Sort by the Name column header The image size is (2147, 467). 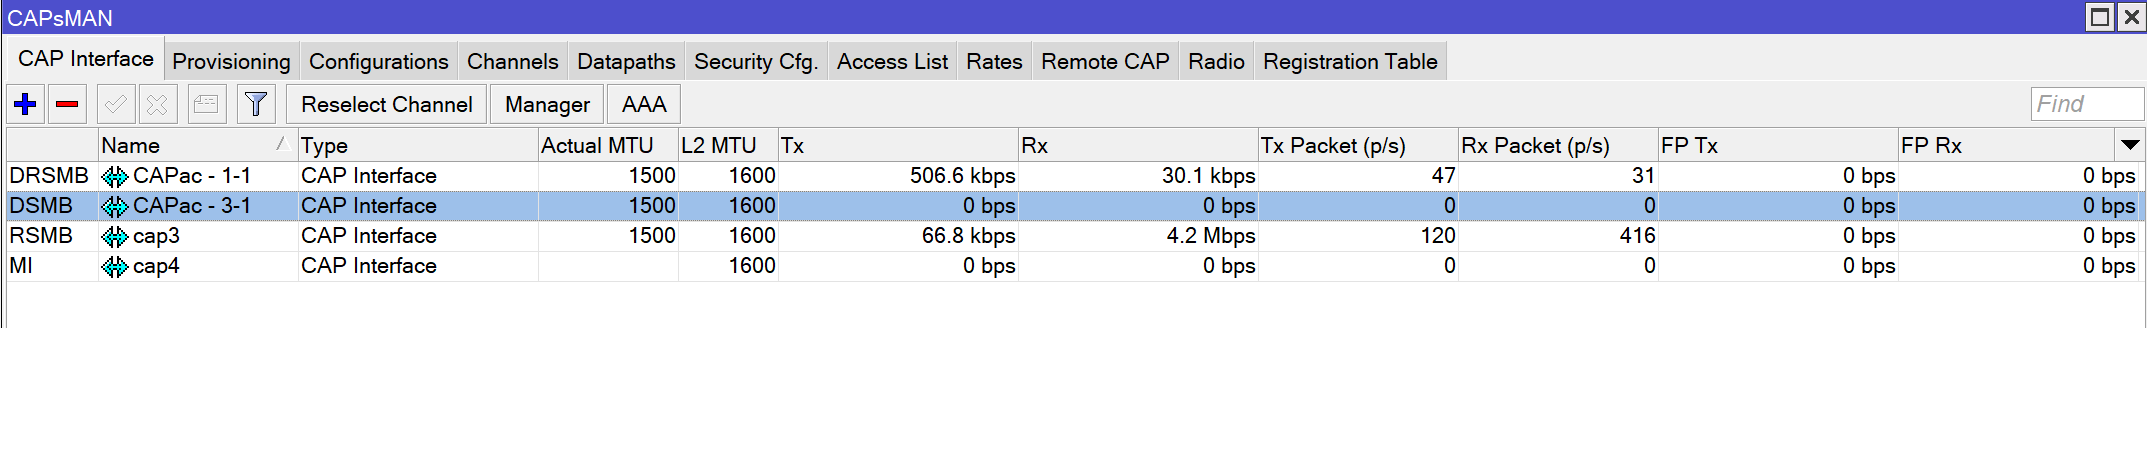190,145
